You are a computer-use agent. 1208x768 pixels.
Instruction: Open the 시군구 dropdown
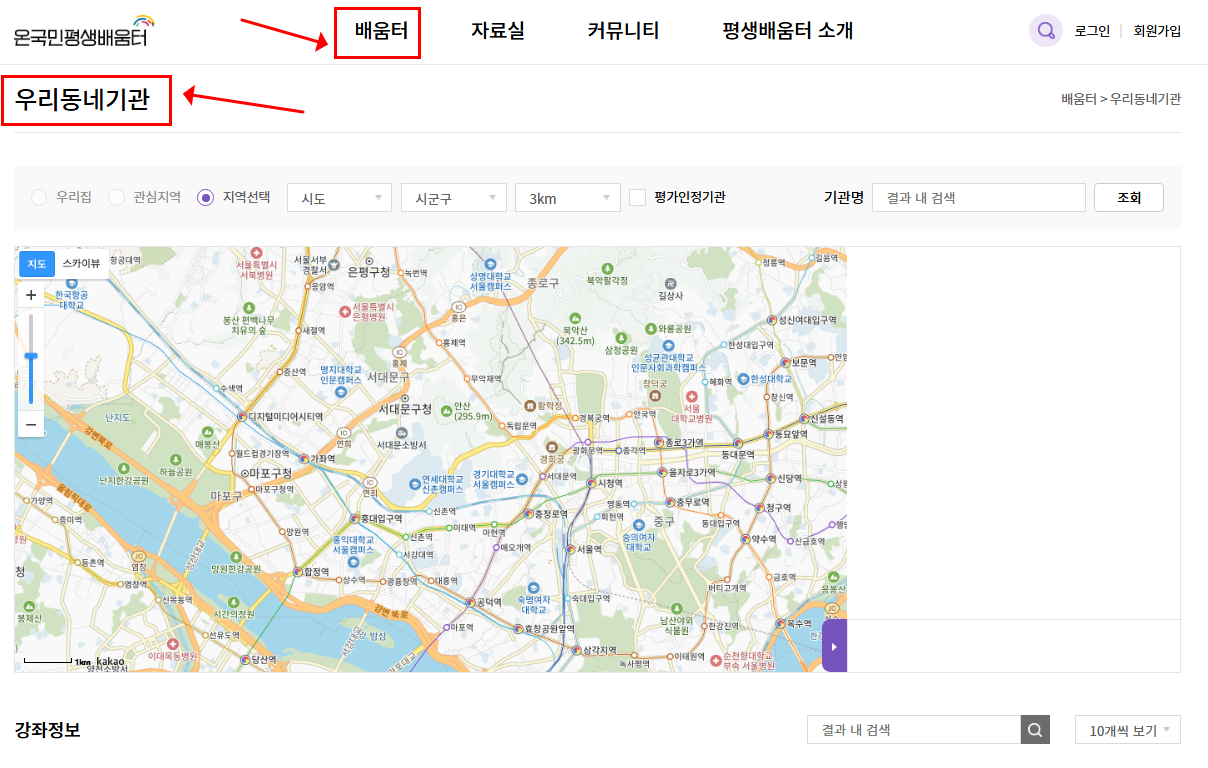coord(453,198)
